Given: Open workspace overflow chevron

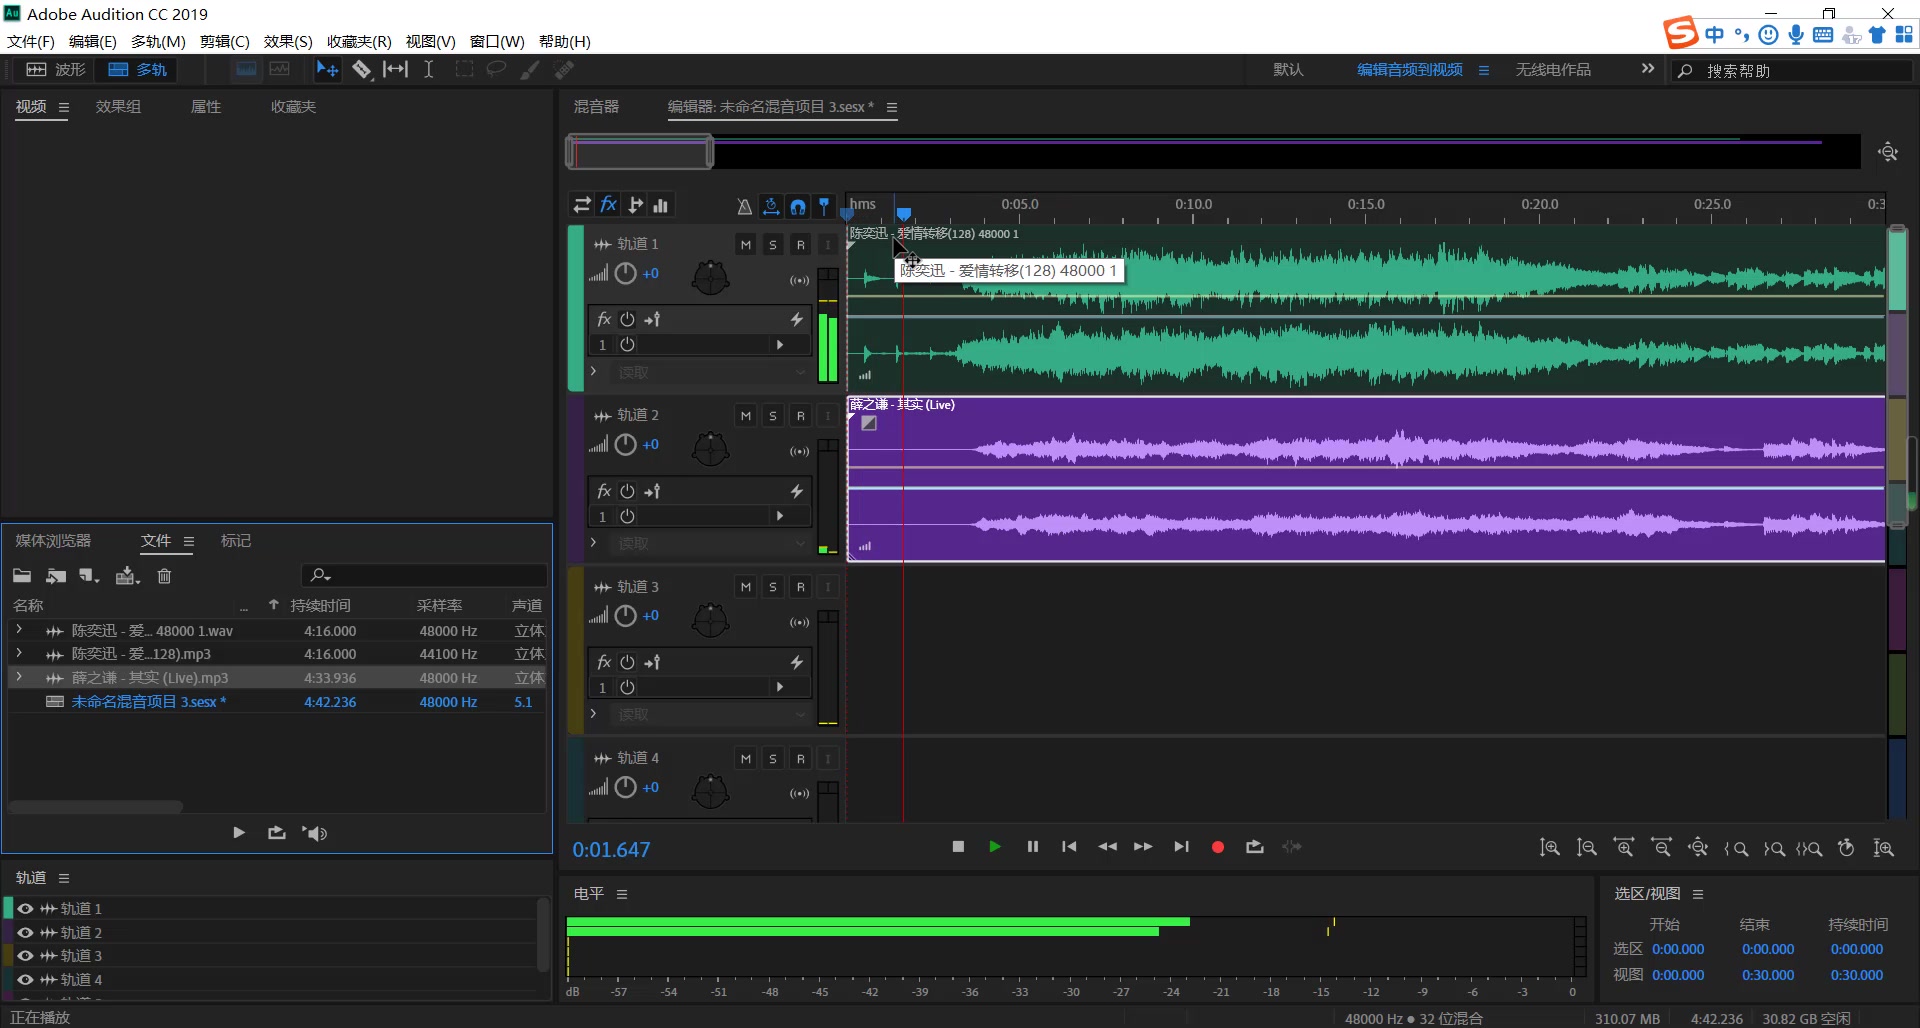Looking at the screenshot, I should coord(1648,69).
